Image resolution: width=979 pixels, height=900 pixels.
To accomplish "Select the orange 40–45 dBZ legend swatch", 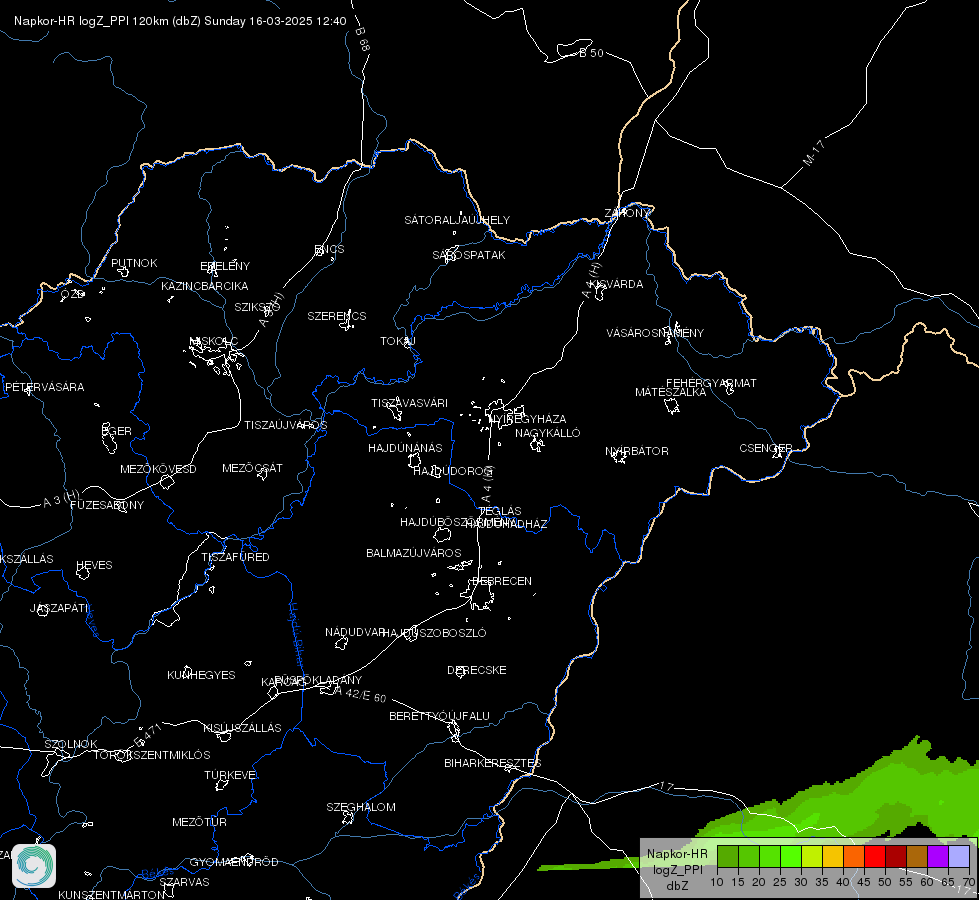I will (x=854, y=857).
